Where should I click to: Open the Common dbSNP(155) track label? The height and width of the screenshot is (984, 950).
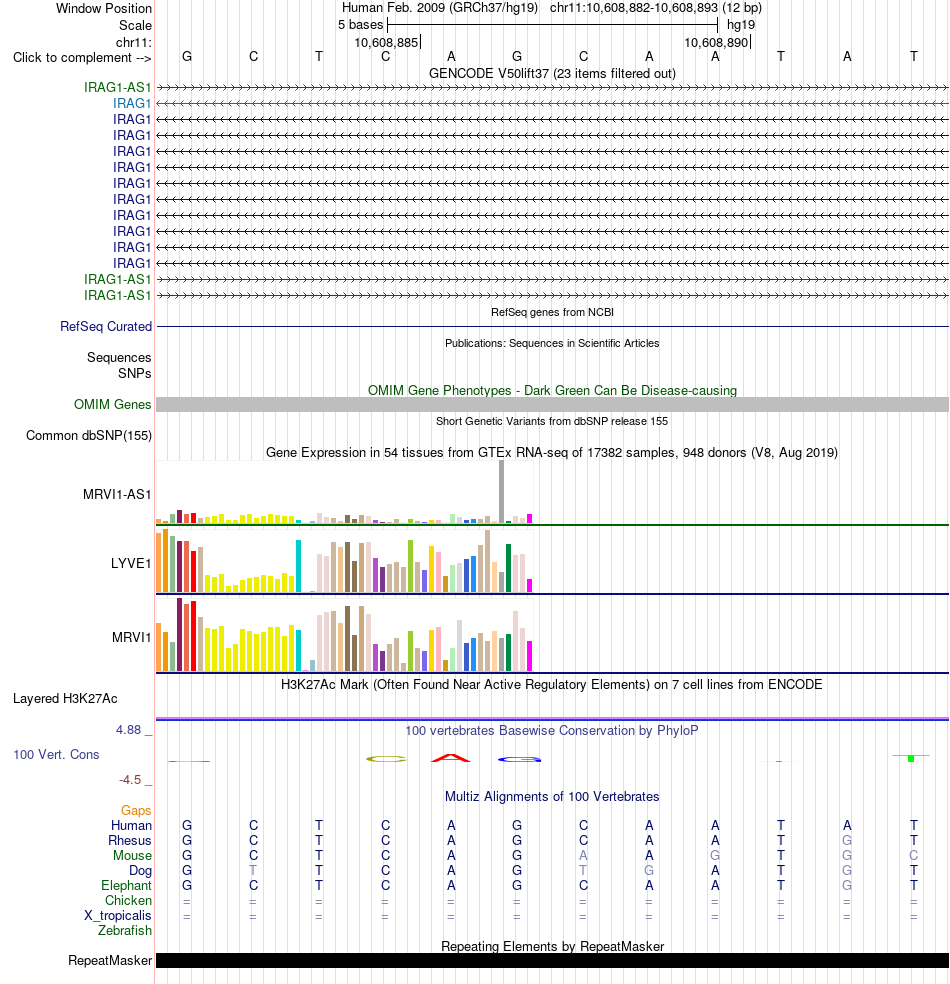[89, 436]
